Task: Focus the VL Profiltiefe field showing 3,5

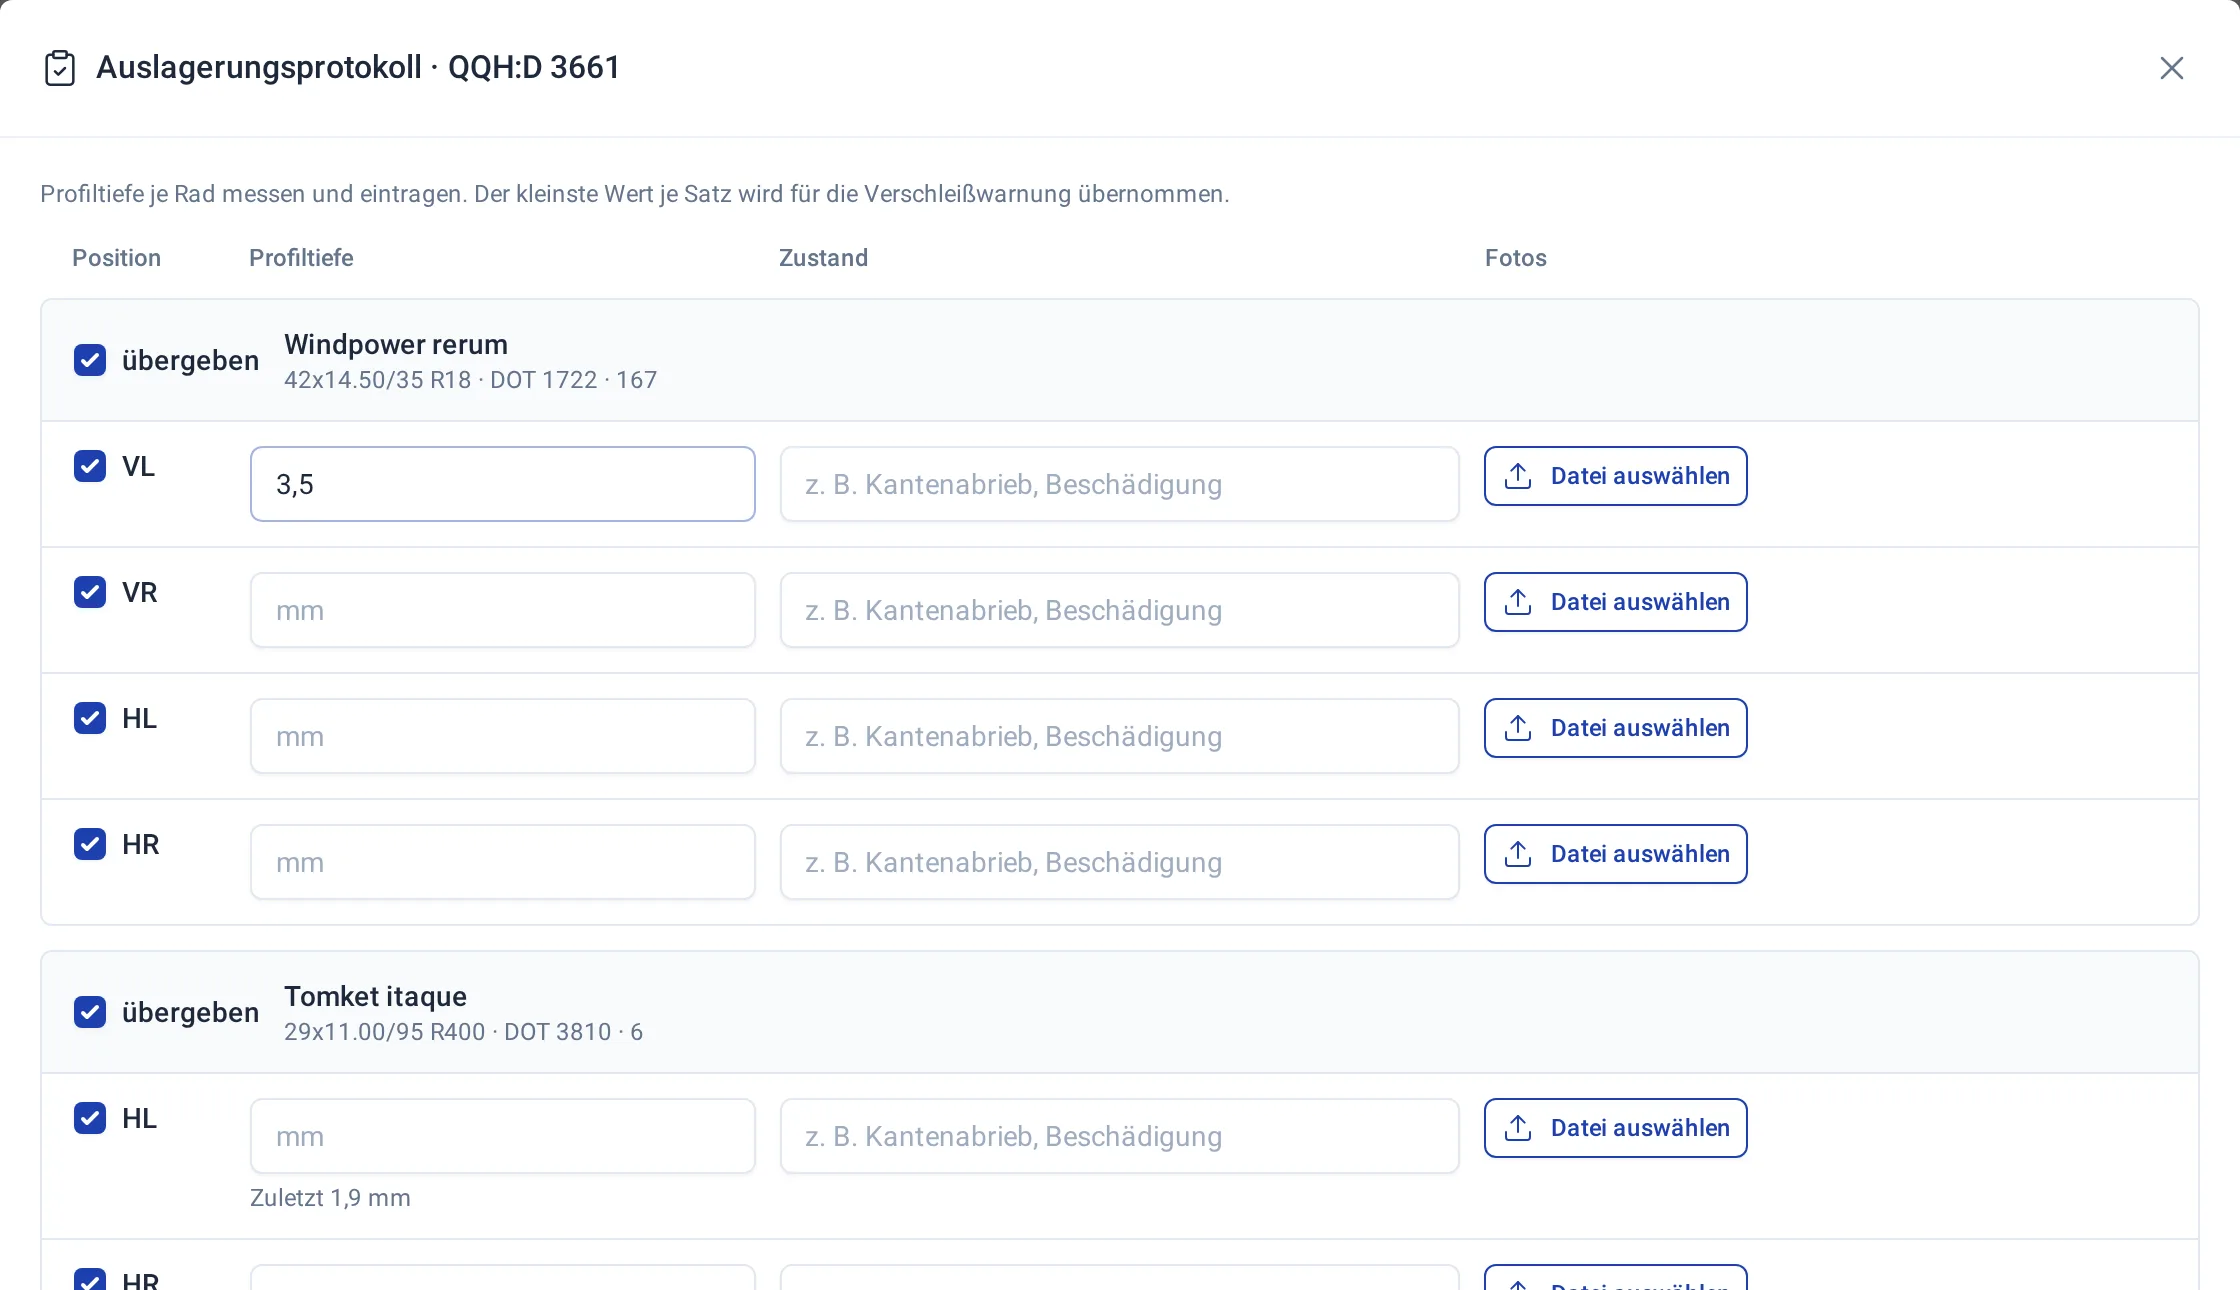Action: pyautogui.click(x=502, y=484)
